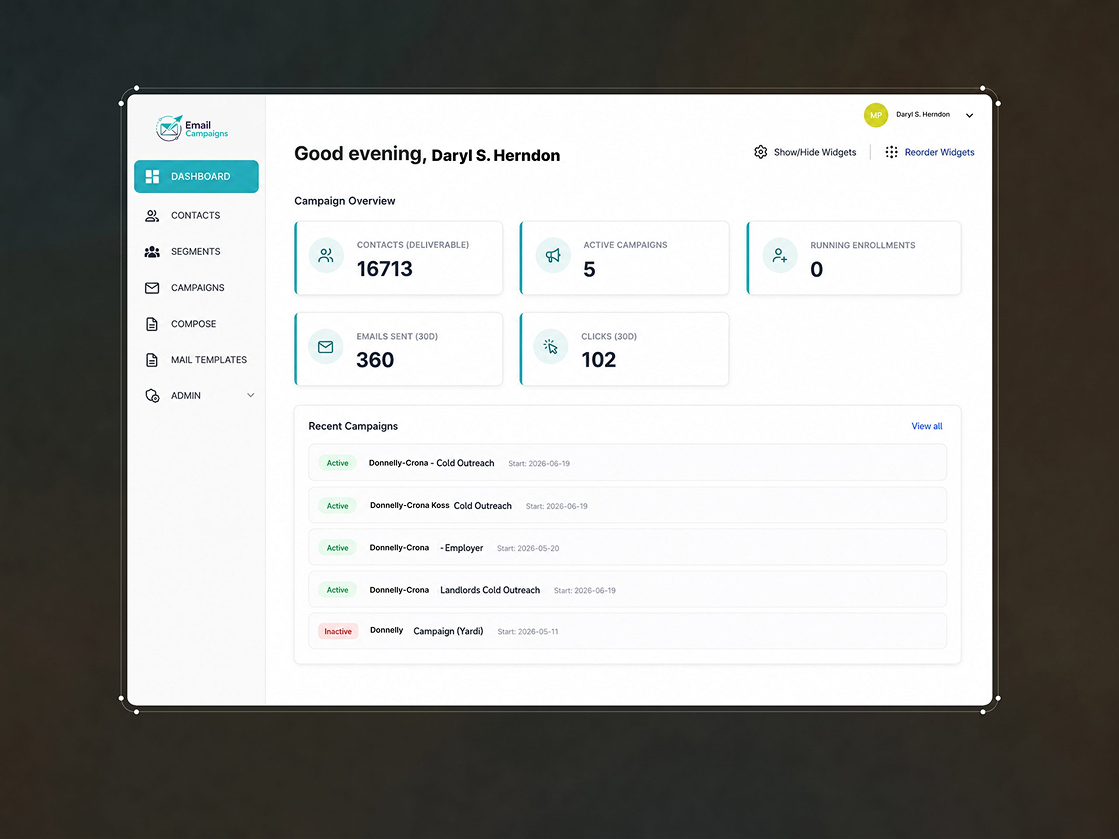Click the Active Campaigns value 5
This screenshot has width=1119, height=839.
pyautogui.click(x=589, y=269)
